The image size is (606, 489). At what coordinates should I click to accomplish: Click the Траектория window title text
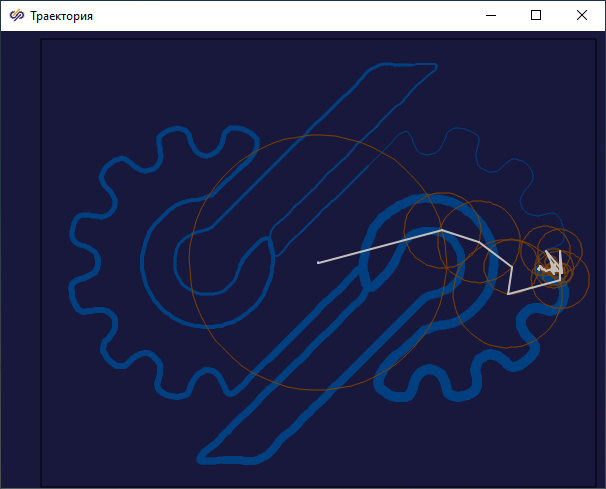coord(62,16)
